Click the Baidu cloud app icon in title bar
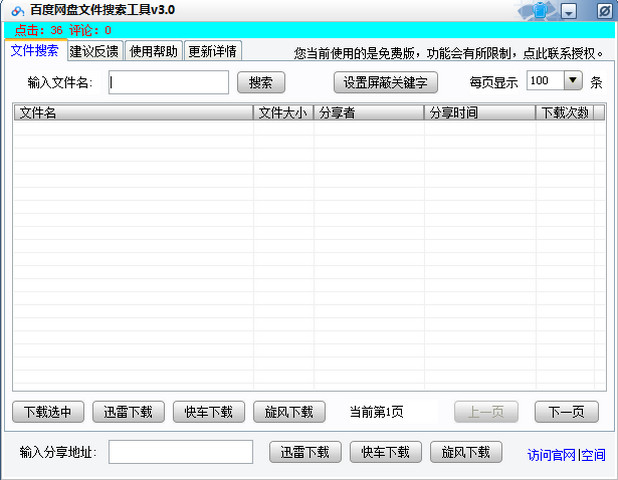Viewport: 618px width, 480px height. tap(17, 11)
